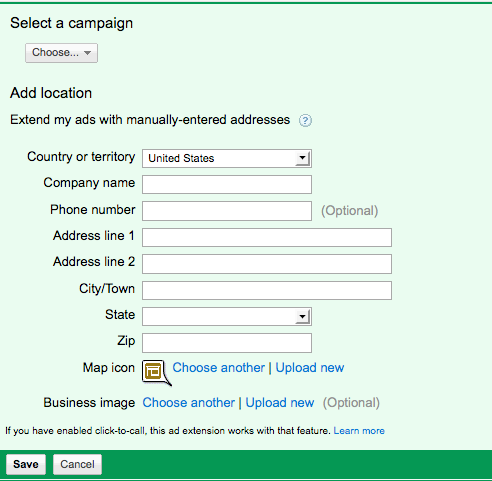The height and width of the screenshot is (481, 492).
Task: Choose another map icon link
Action: click(x=218, y=368)
